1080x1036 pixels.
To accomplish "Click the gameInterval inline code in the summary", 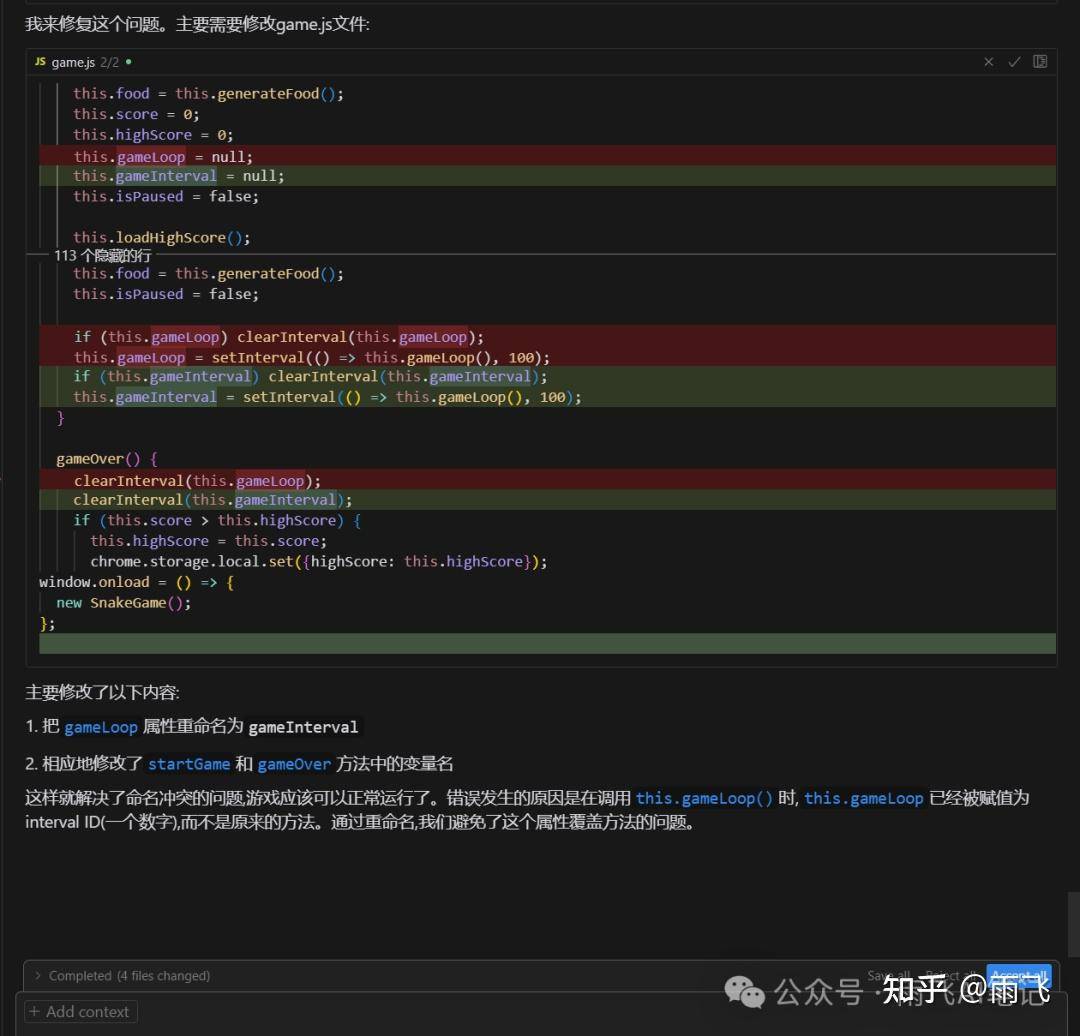I will [x=303, y=727].
